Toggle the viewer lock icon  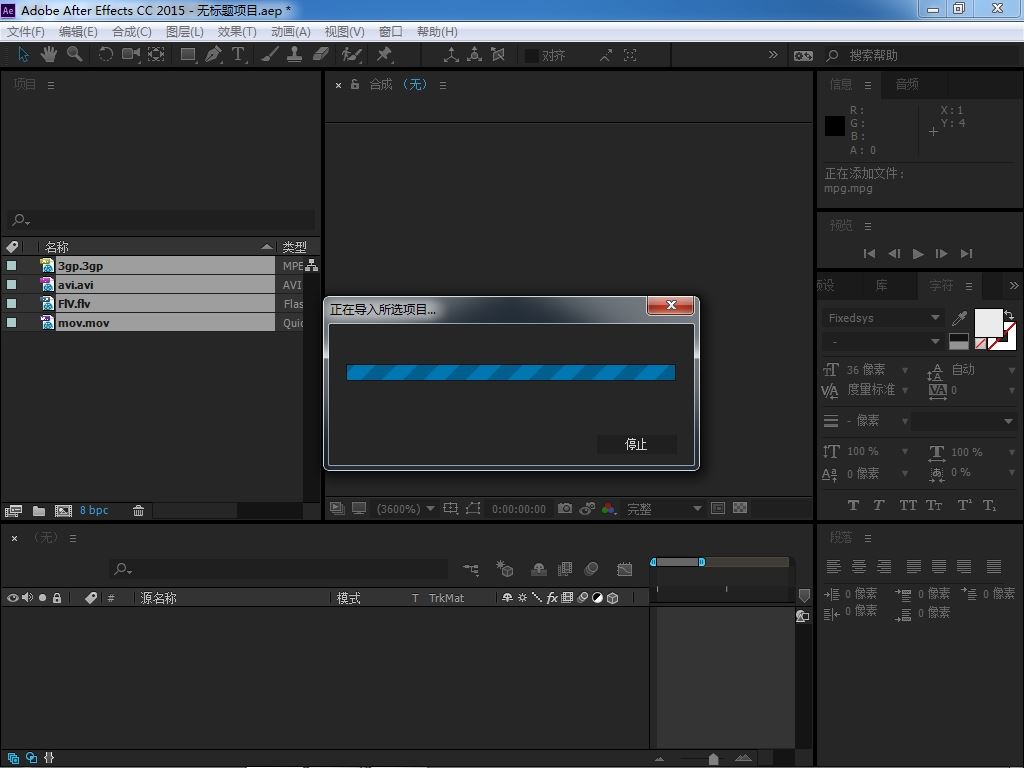(355, 84)
